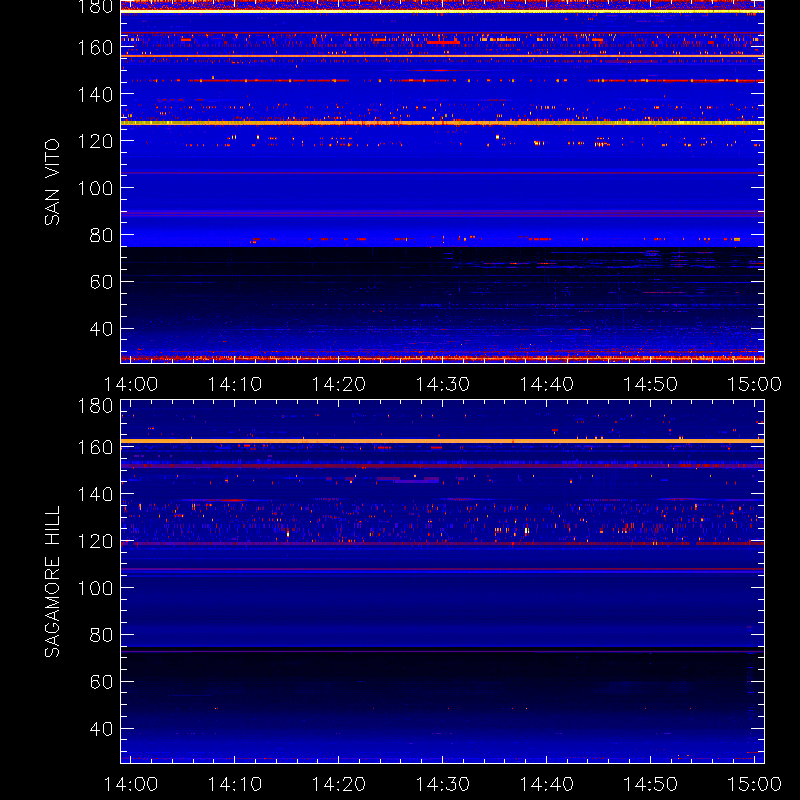The height and width of the screenshot is (800, 800).
Task: Select the 40 label on San Vito axis
Action: pos(101,329)
